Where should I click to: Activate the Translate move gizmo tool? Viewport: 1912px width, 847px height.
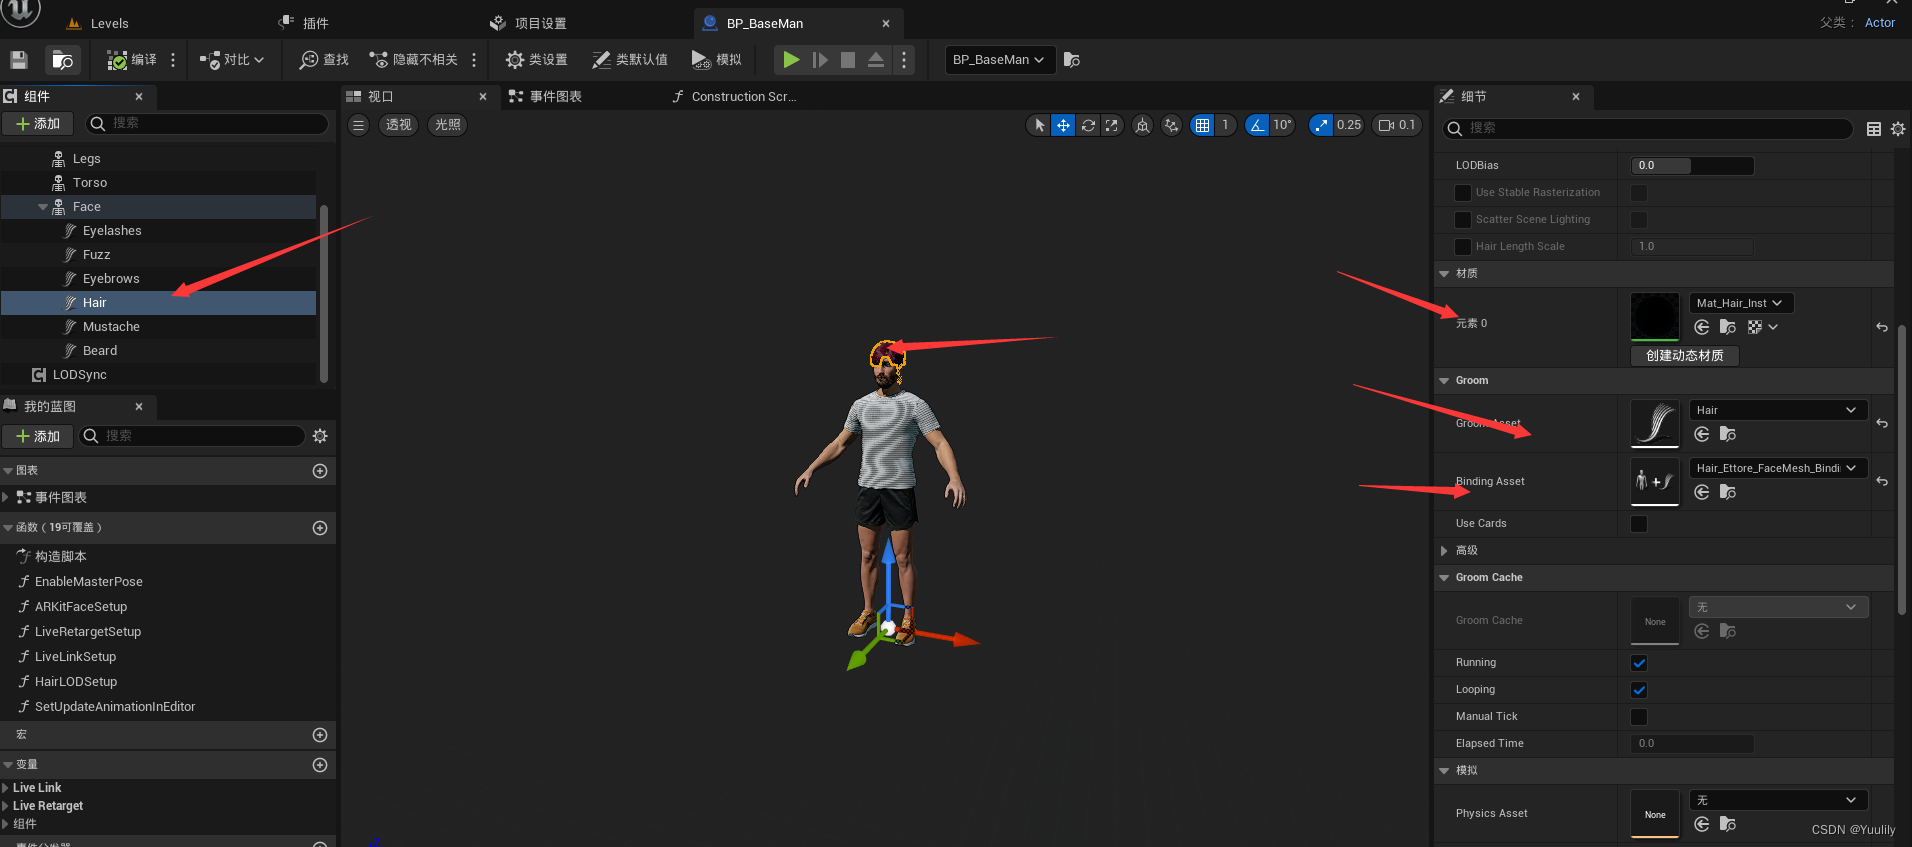(1063, 125)
